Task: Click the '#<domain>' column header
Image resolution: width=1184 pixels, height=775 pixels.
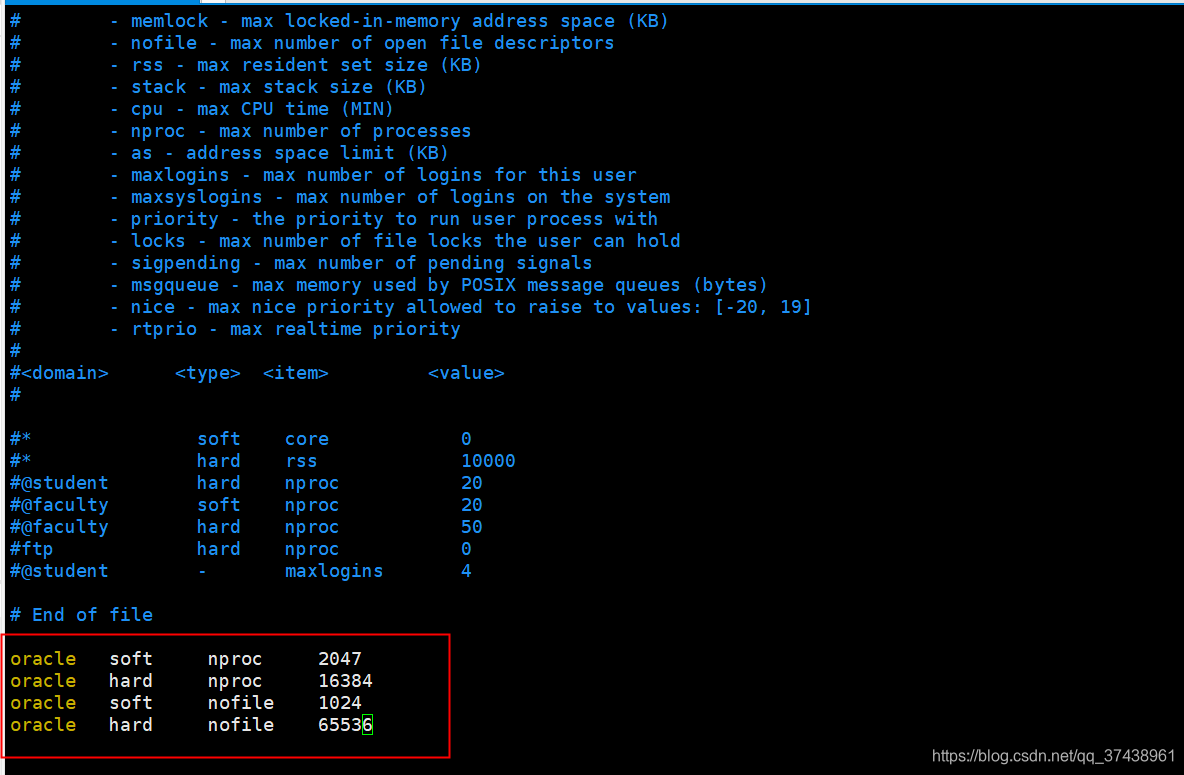Action: [x=60, y=373]
